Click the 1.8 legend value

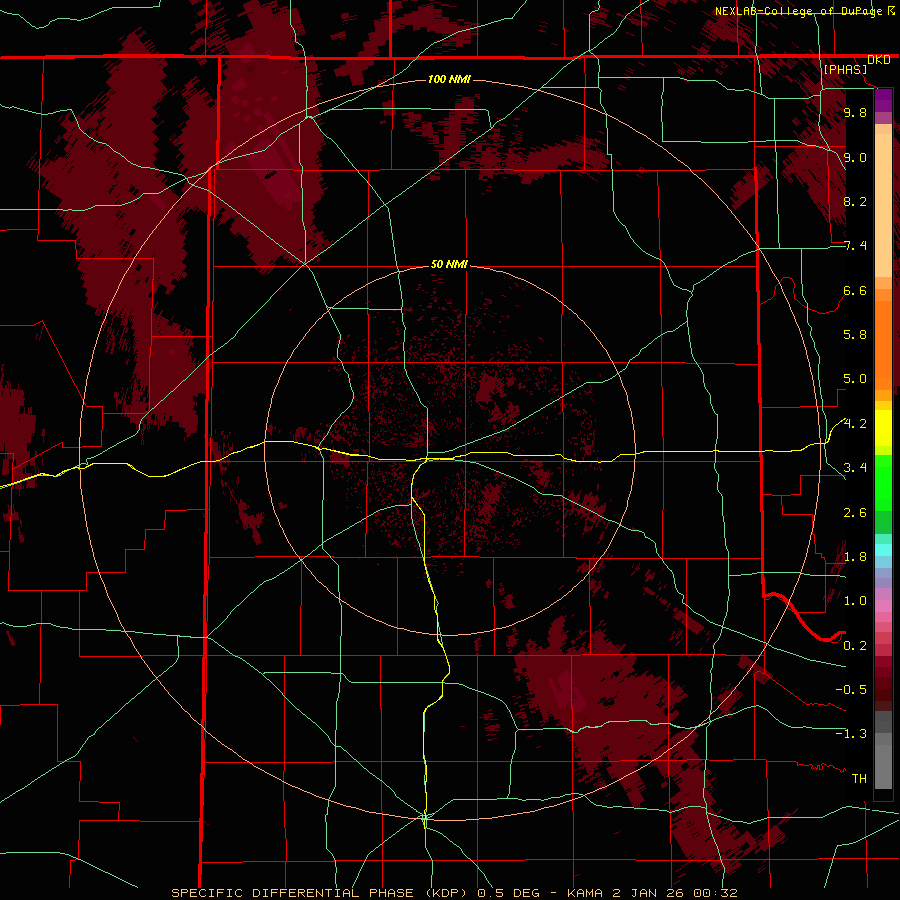point(855,557)
